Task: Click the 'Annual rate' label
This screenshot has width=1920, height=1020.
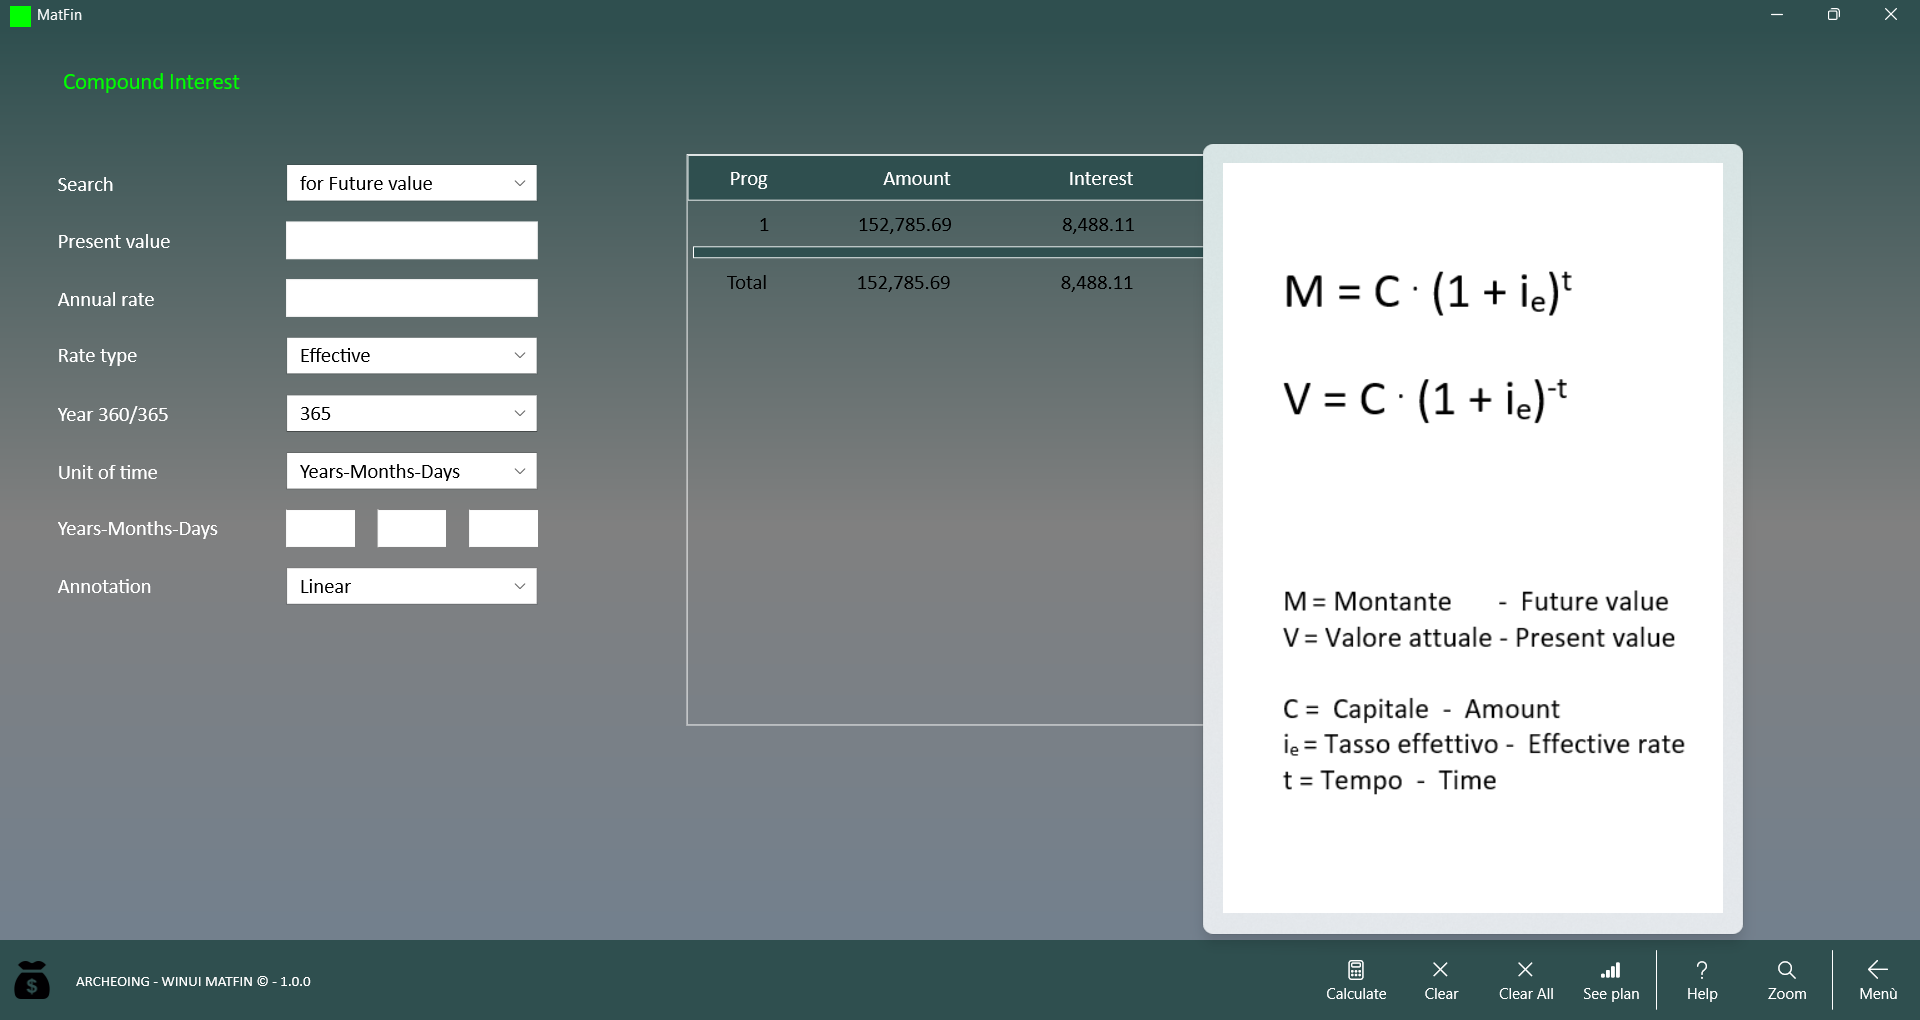Action: pos(106,299)
